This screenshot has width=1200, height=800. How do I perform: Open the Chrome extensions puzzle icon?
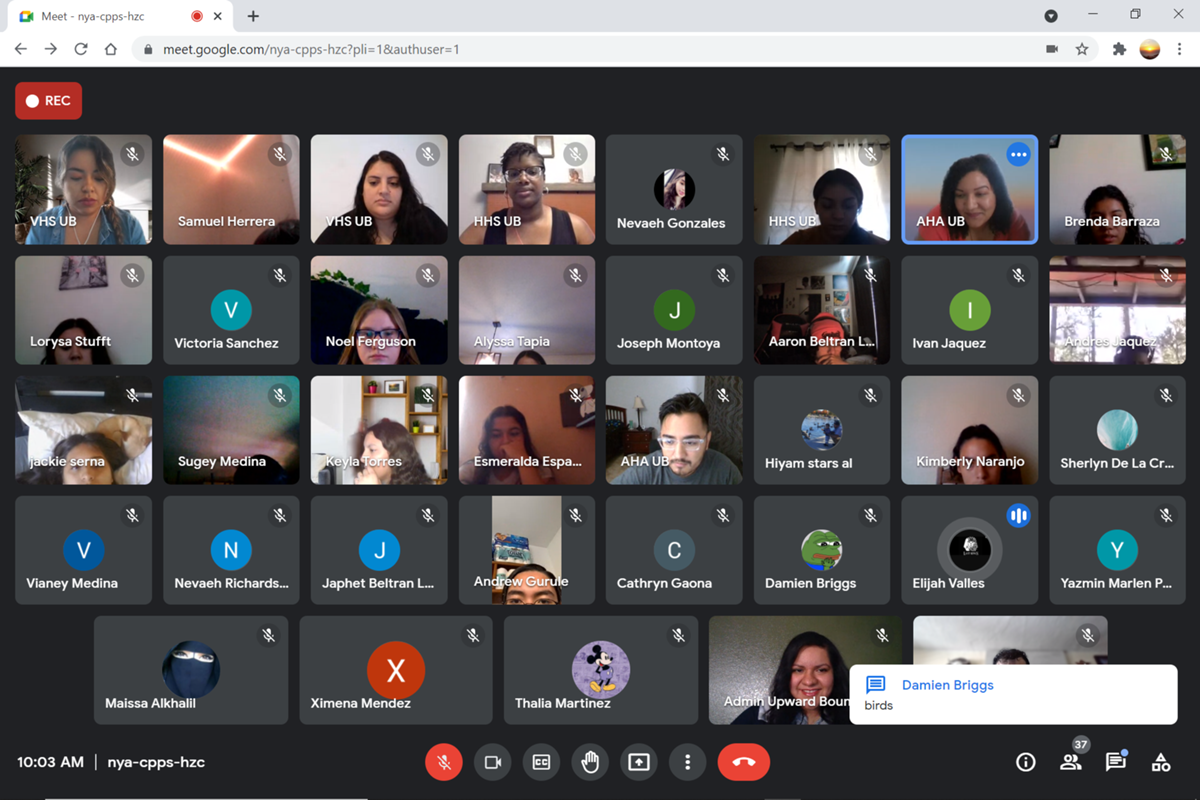(1119, 49)
